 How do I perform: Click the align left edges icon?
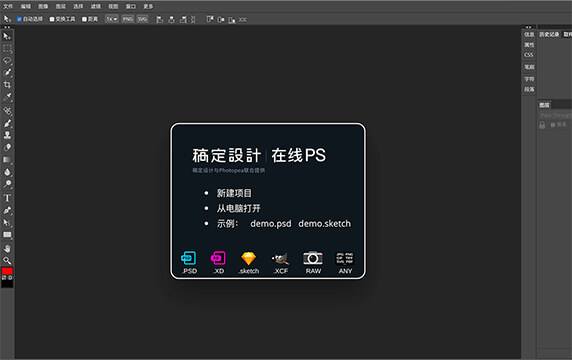[x=159, y=19]
